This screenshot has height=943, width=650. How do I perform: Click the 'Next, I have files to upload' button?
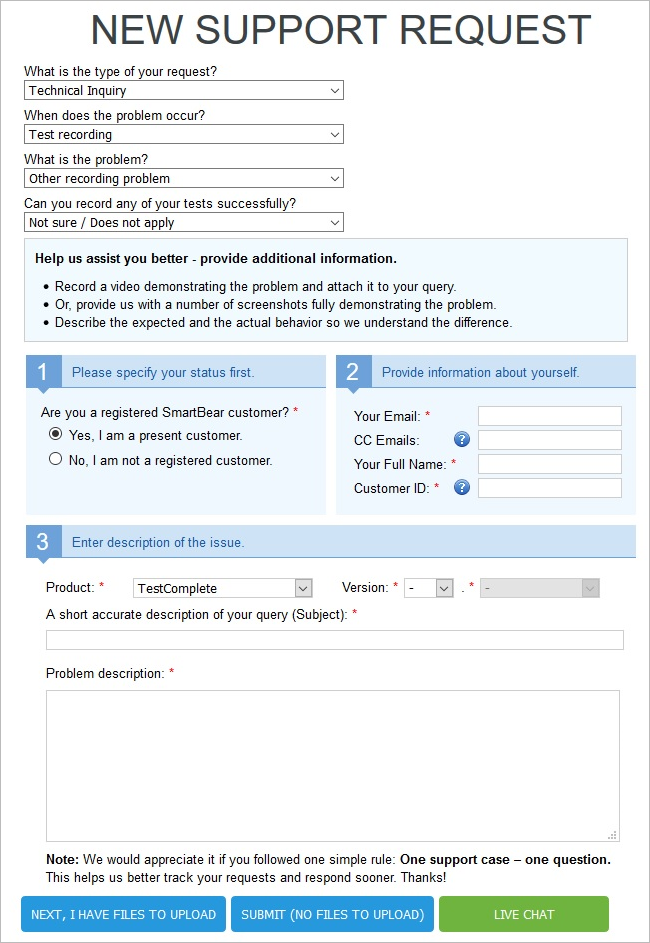(x=123, y=914)
